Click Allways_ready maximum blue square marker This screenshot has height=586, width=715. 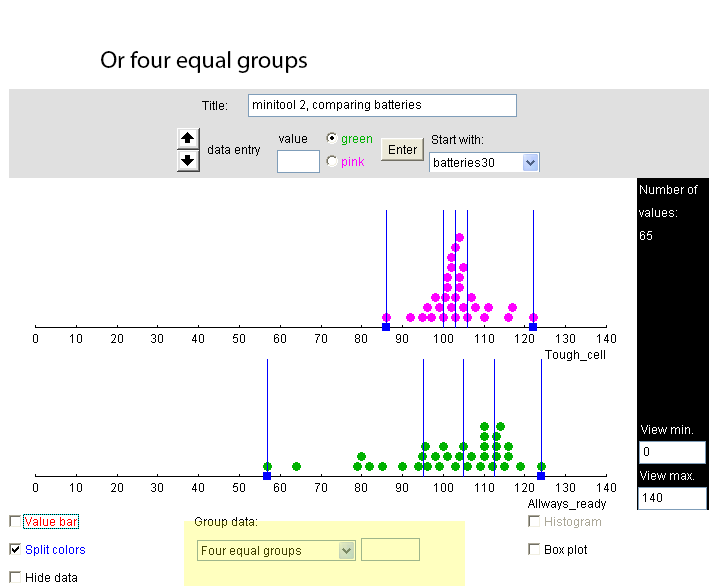[541, 476]
